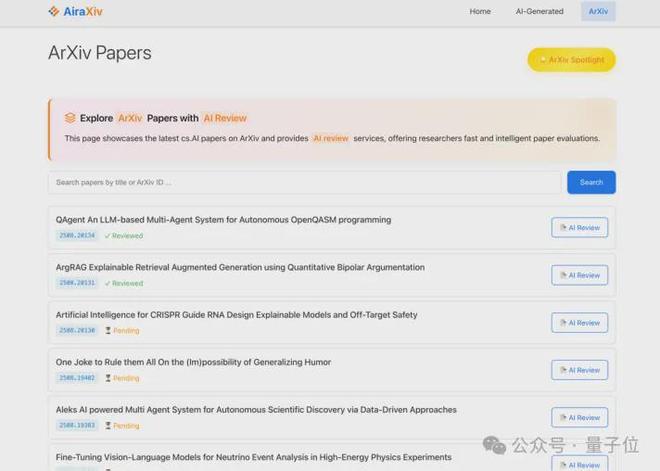Open the AI-Generated navigation item
The height and width of the screenshot is (471, 660).
coord(539,11)
